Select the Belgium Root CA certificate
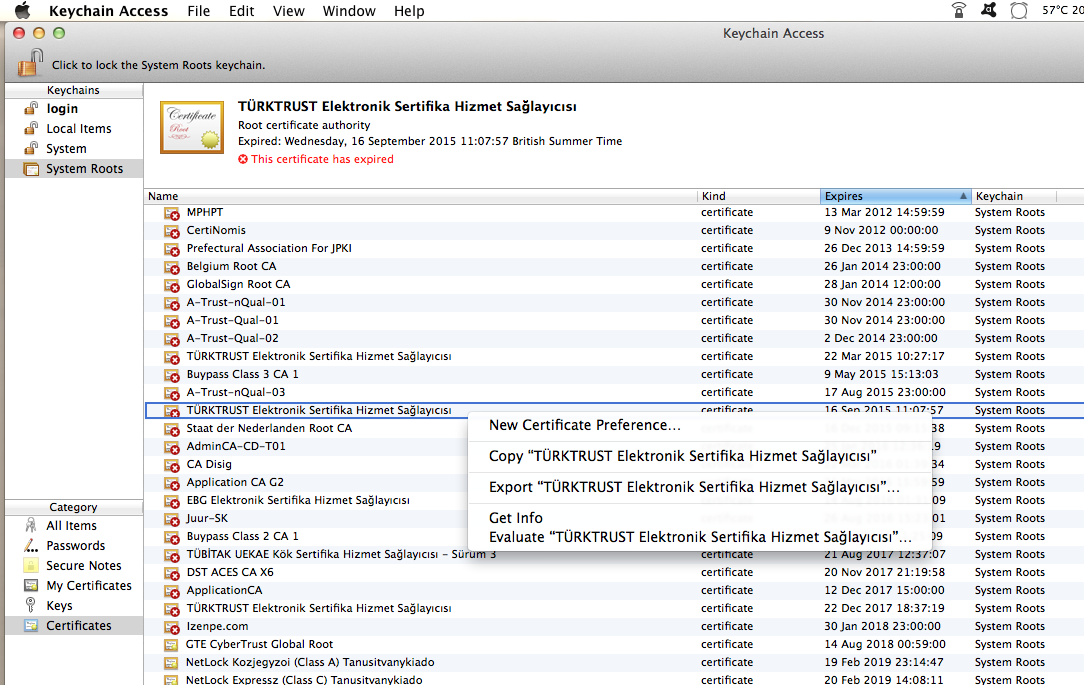1084x685 pixels. coord(614,267)
